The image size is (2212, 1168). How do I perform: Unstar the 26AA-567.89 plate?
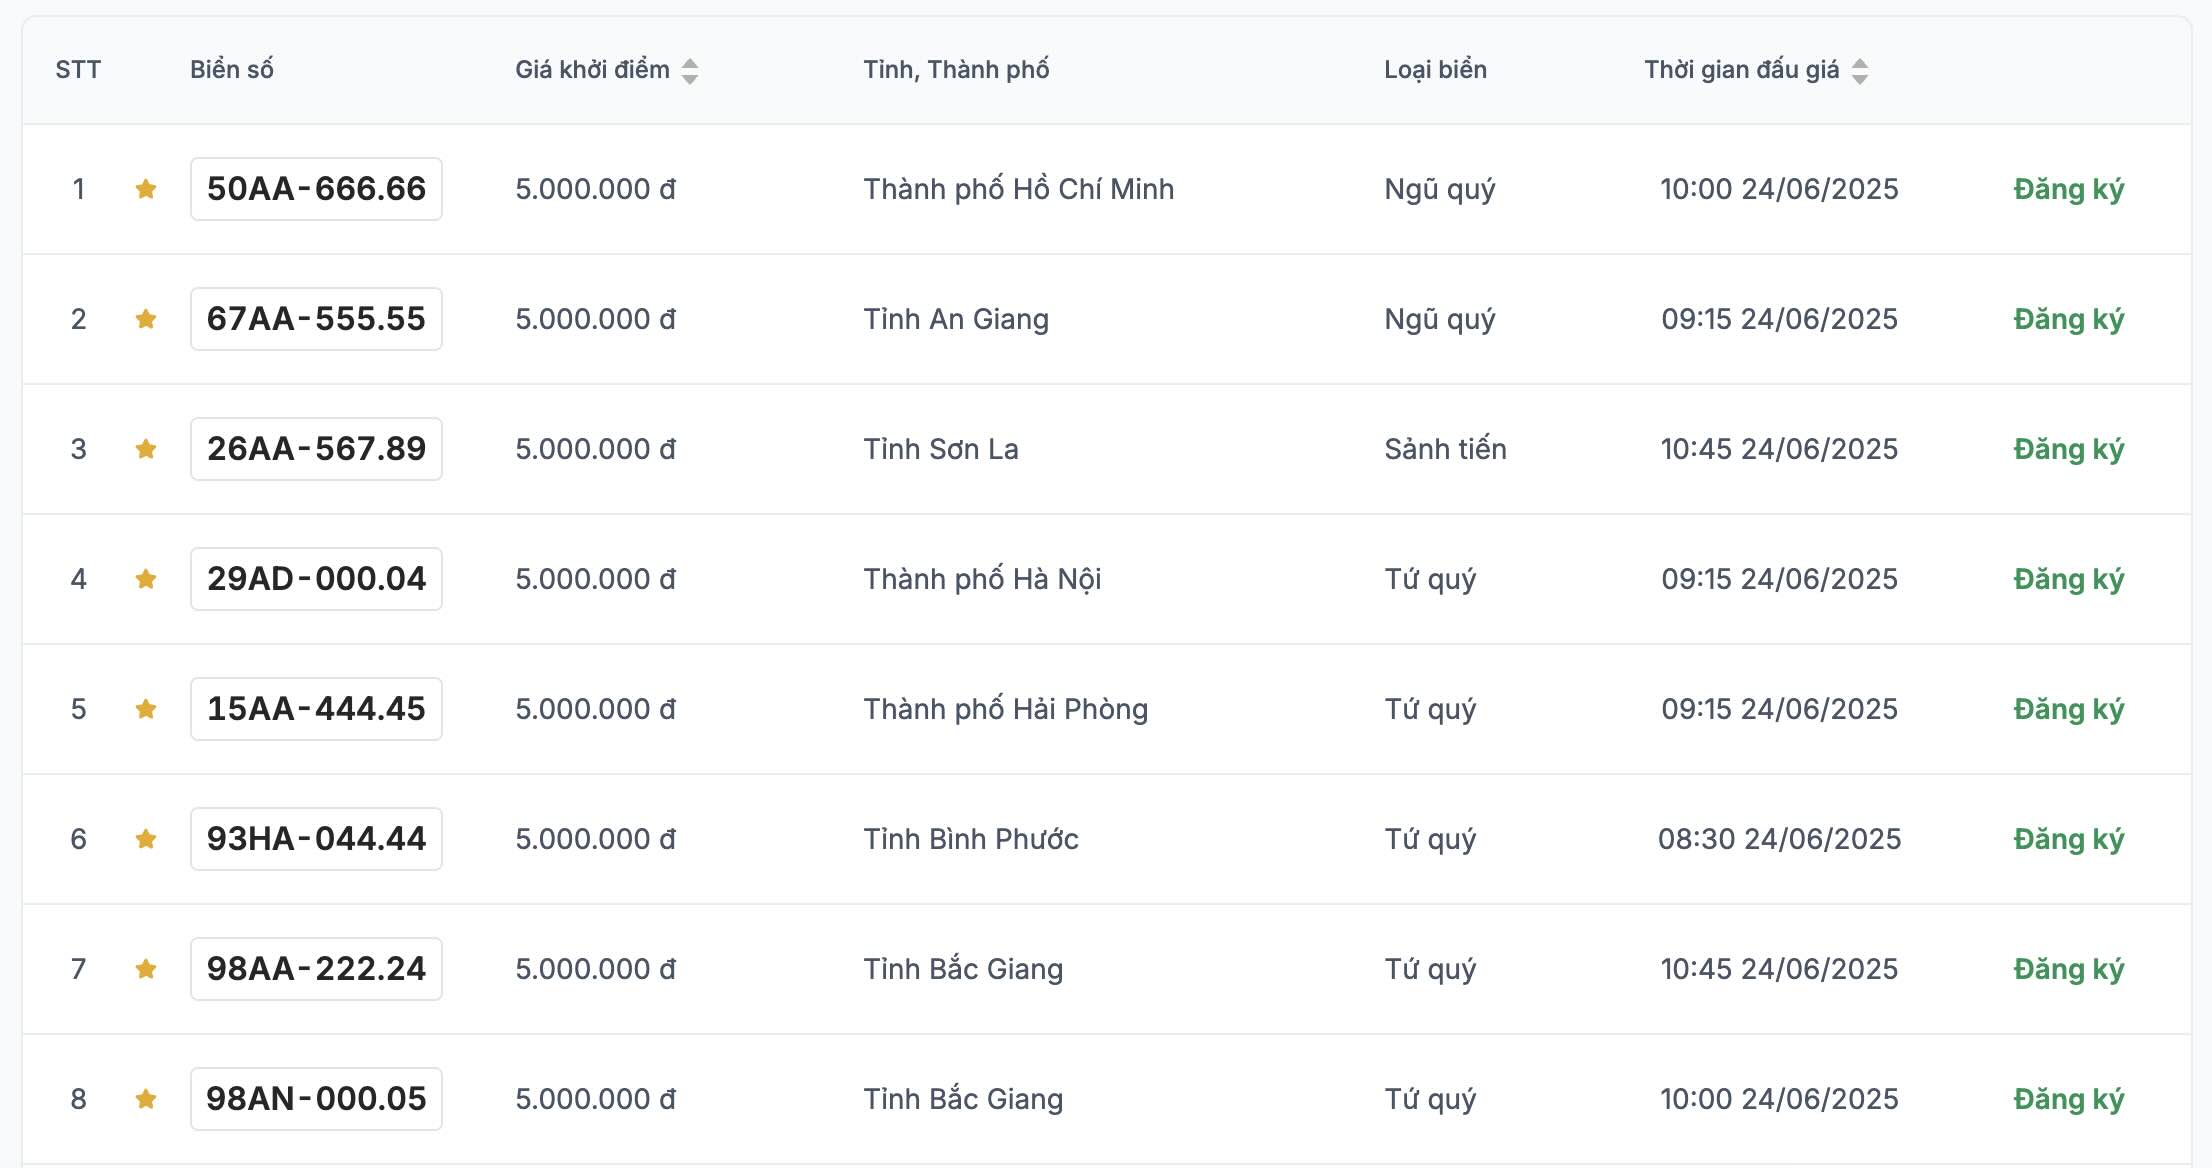tap(146, 449)
